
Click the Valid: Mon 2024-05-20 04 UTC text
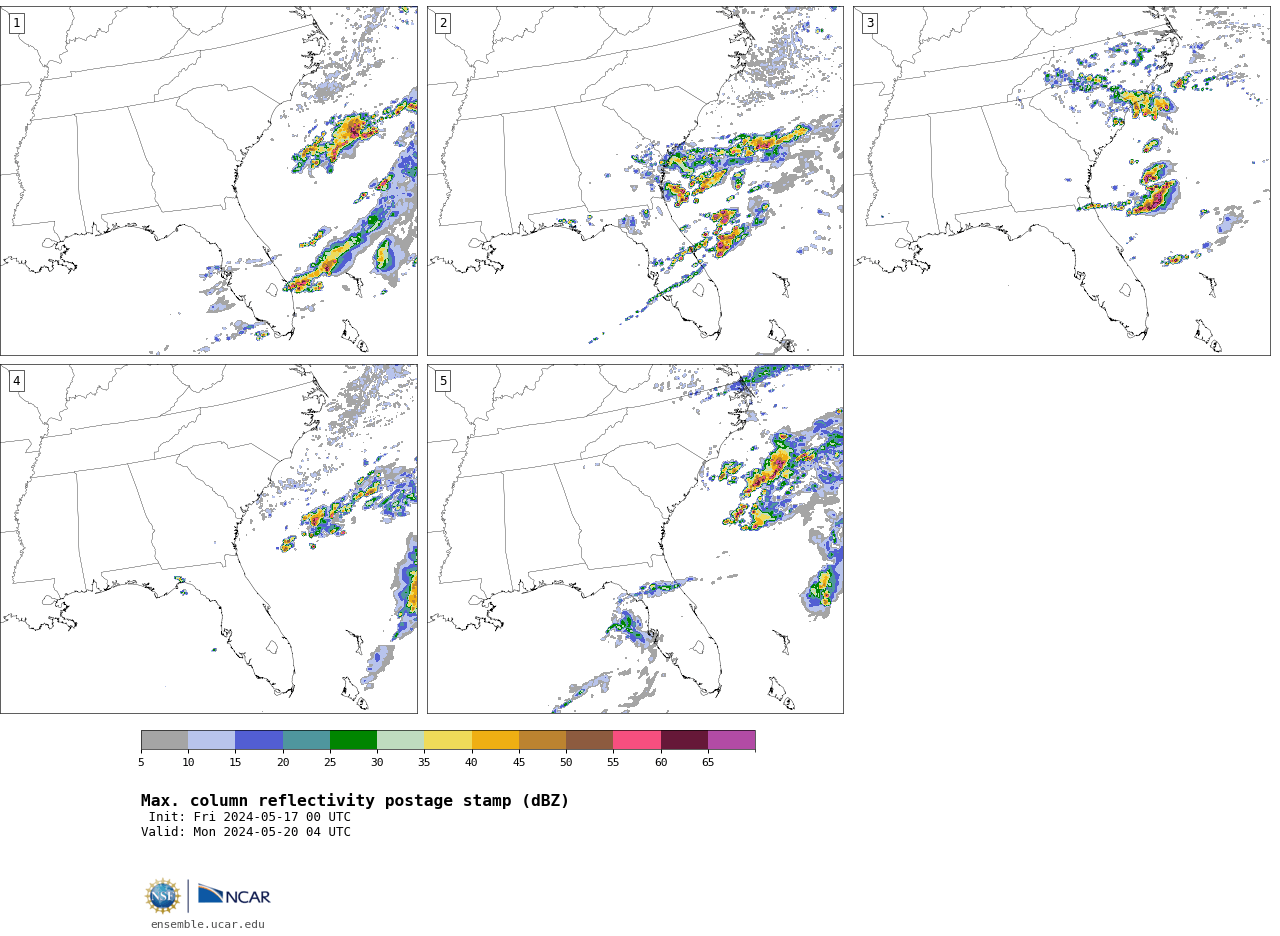(x=246, y=832)
